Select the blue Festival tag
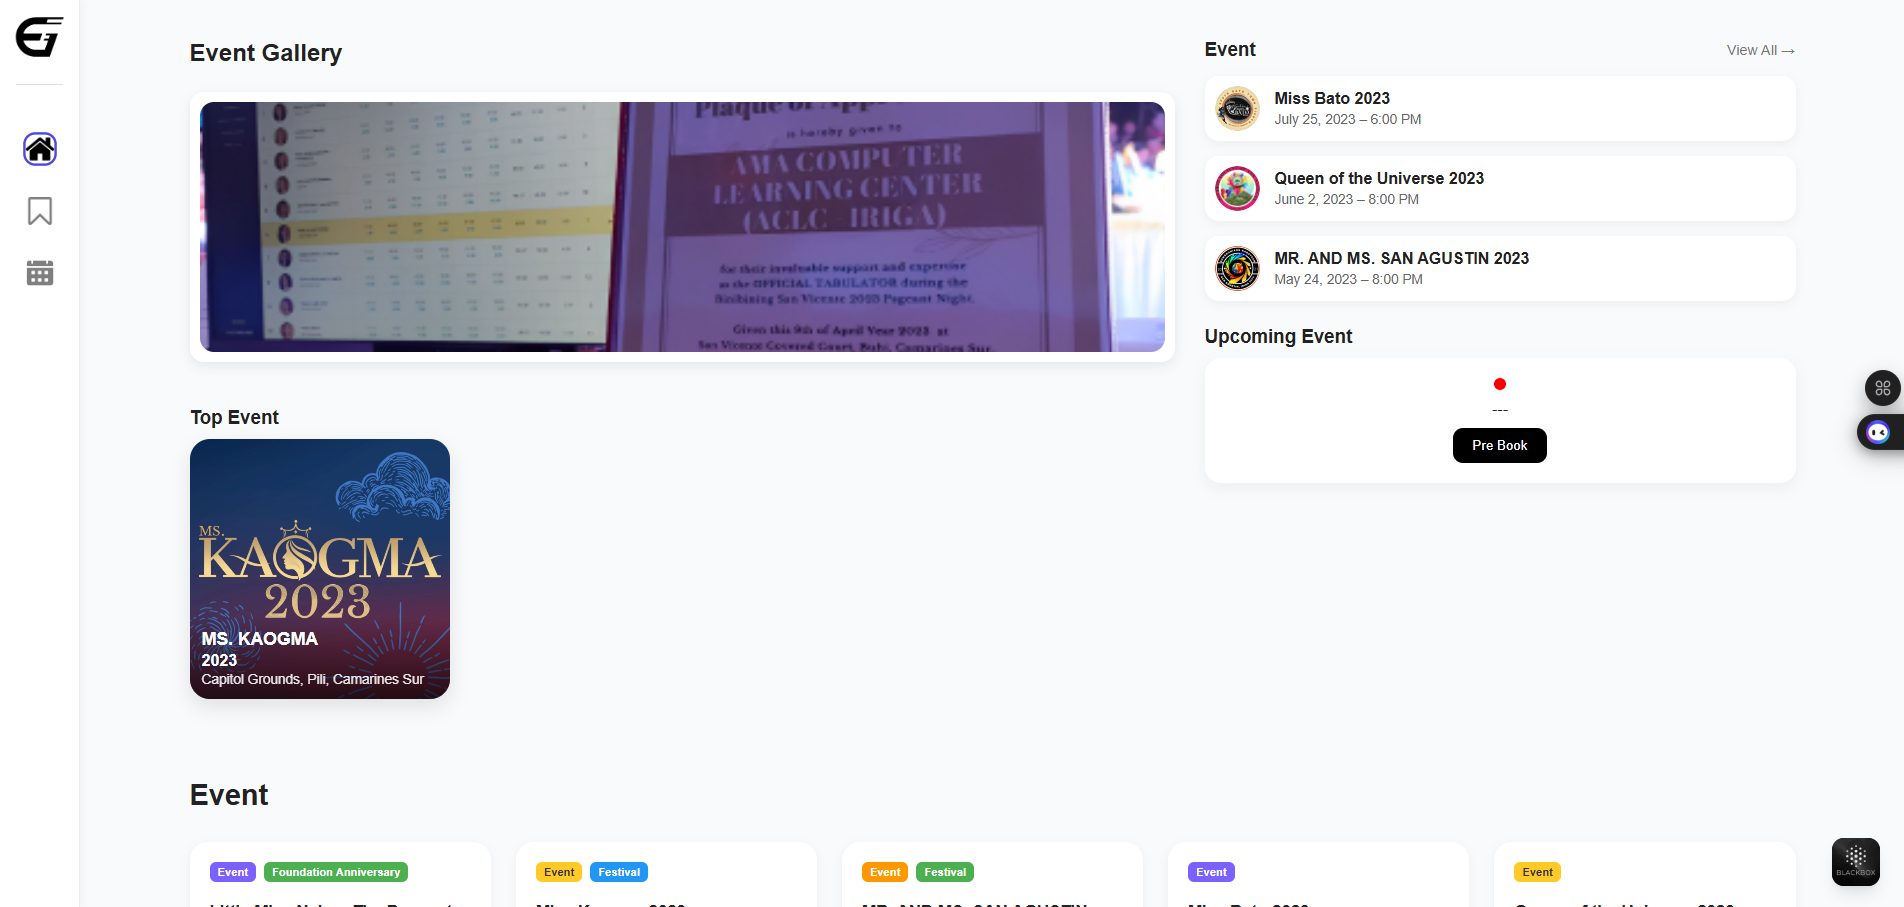This screenshot has height=907, width=1904. (619, 872)
